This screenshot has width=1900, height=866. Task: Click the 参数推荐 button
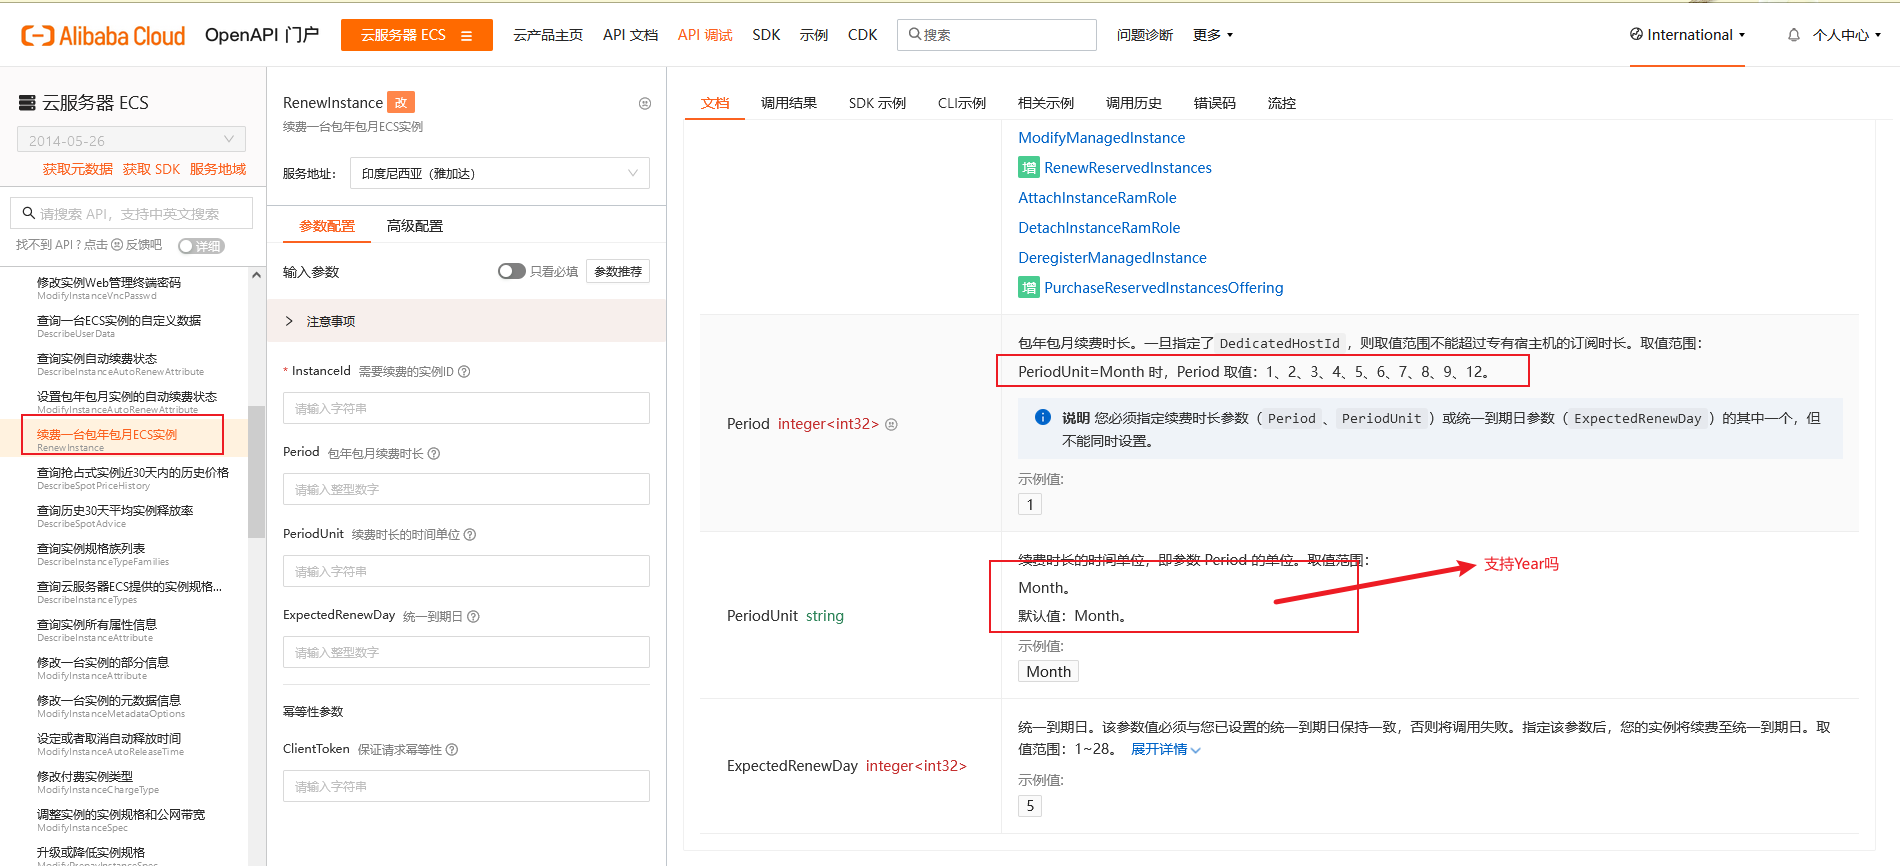[618, 271]
